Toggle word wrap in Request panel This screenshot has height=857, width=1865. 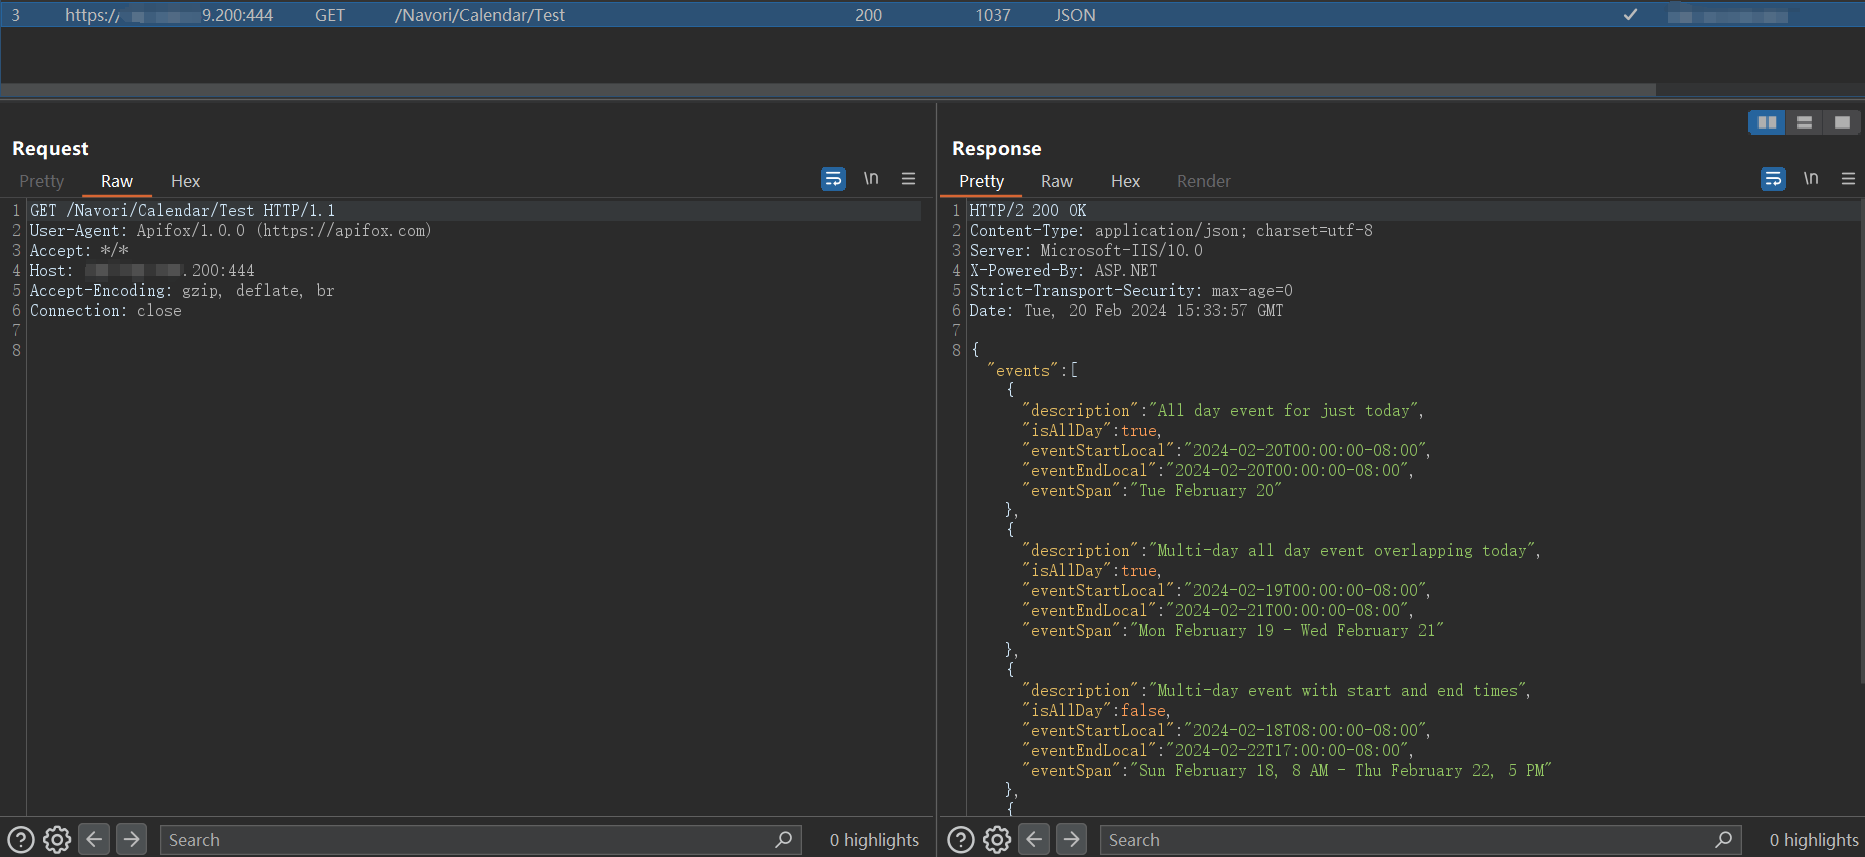tap(833, 179)
